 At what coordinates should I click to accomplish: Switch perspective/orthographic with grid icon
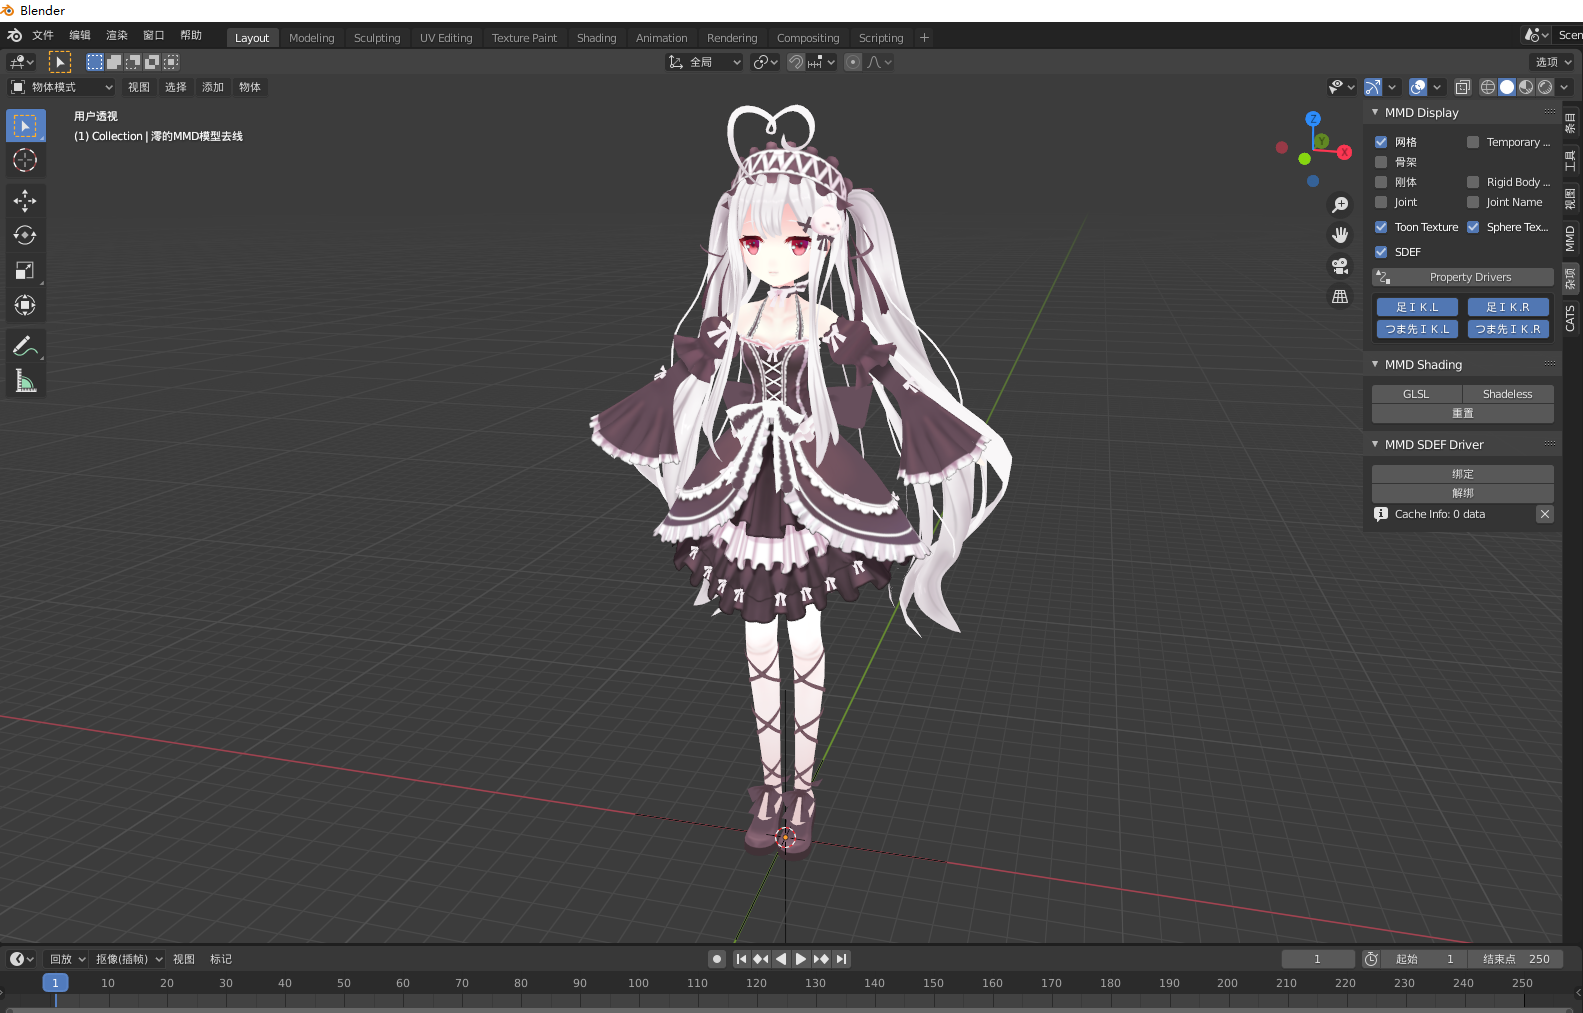click(1340, 297)
